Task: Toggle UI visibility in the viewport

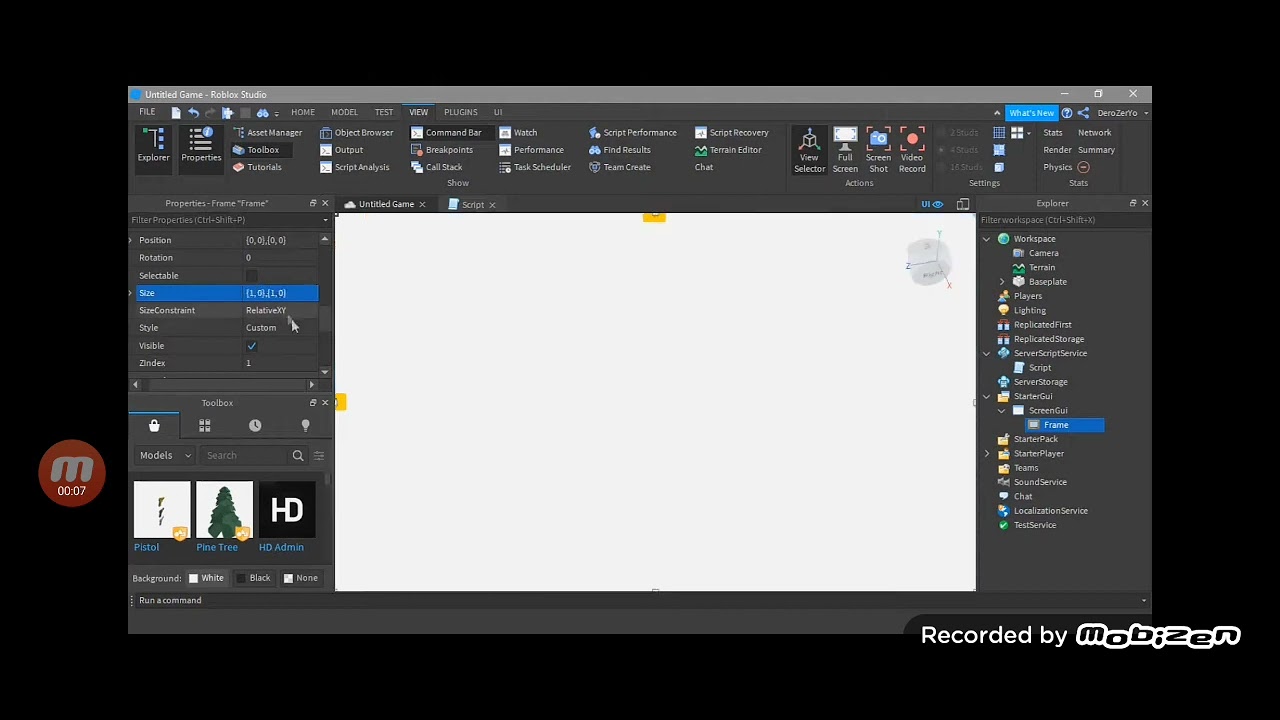Action: (x=931, y=204)
